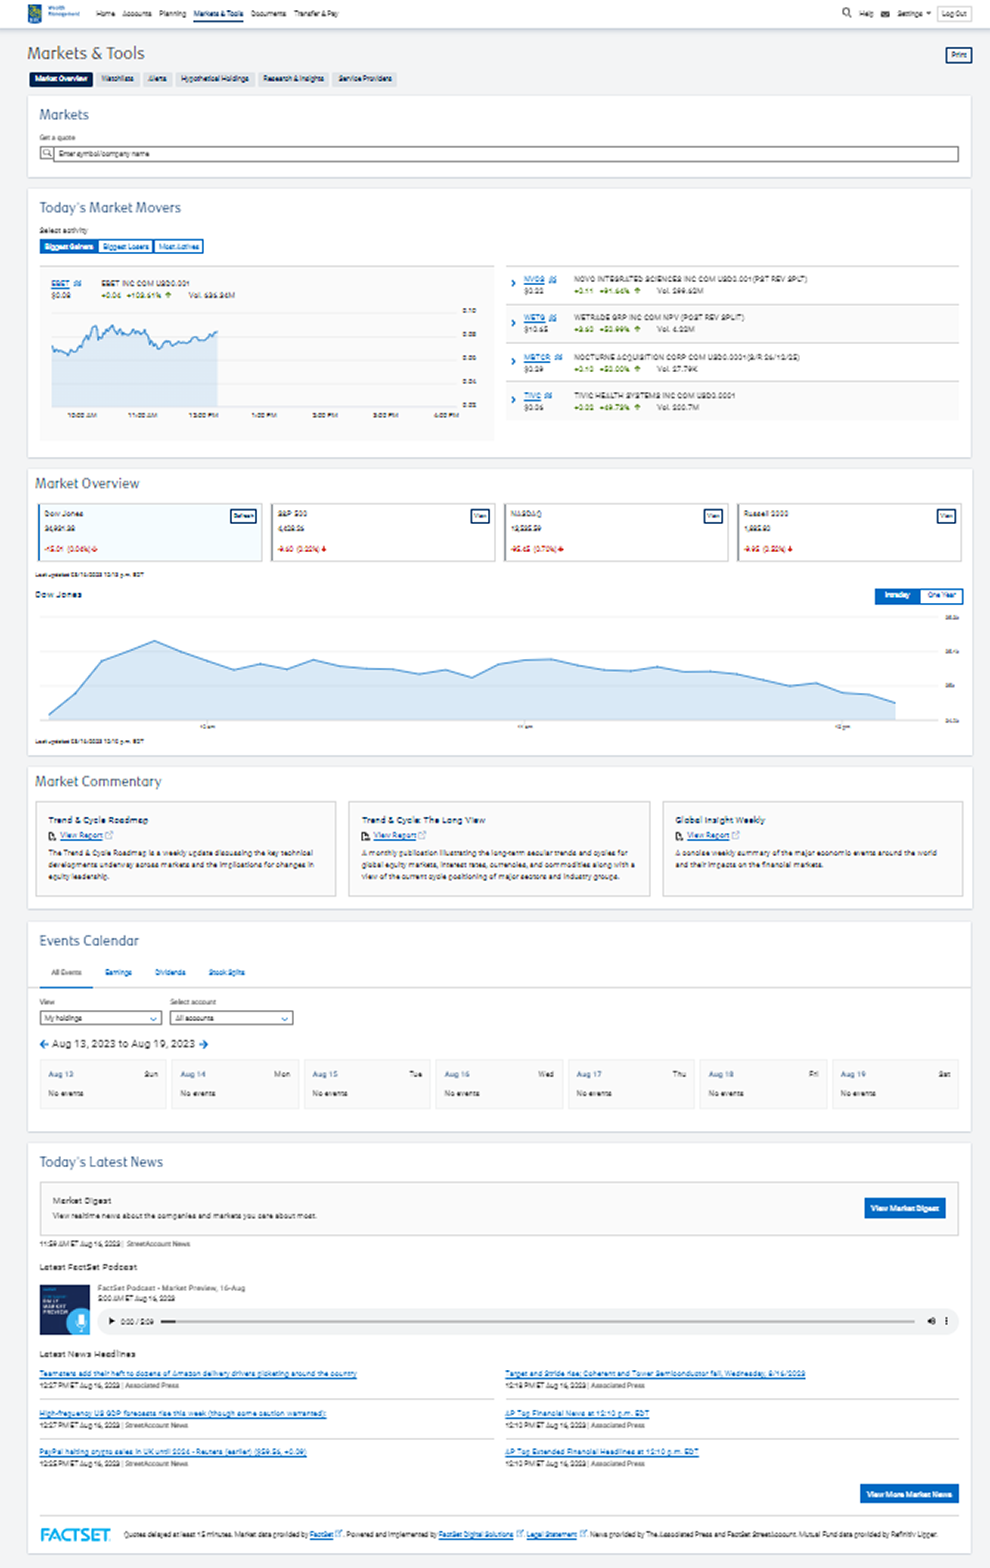The image size is (990, 1568).
Task: Select the Earnings events tab
Action: pos(118,972)
